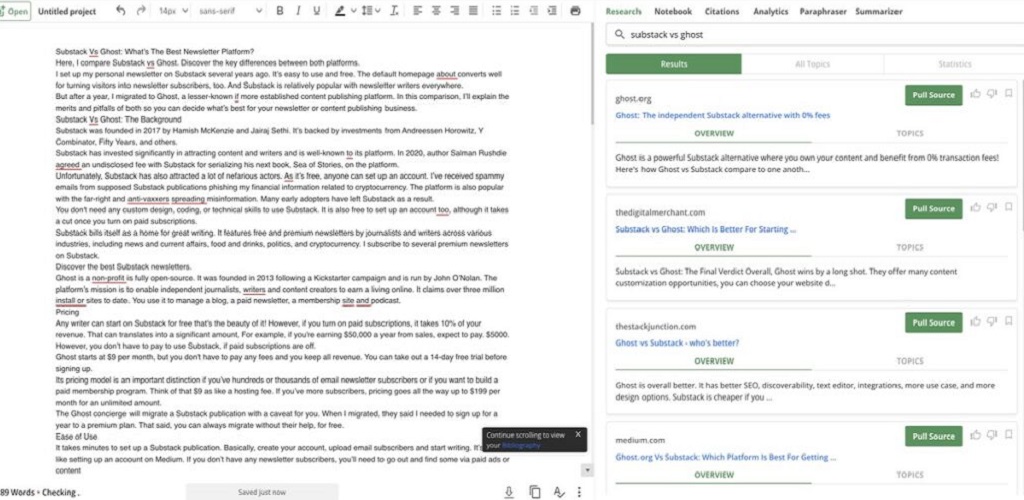
Task: Align text right
Action: [455, 11]
